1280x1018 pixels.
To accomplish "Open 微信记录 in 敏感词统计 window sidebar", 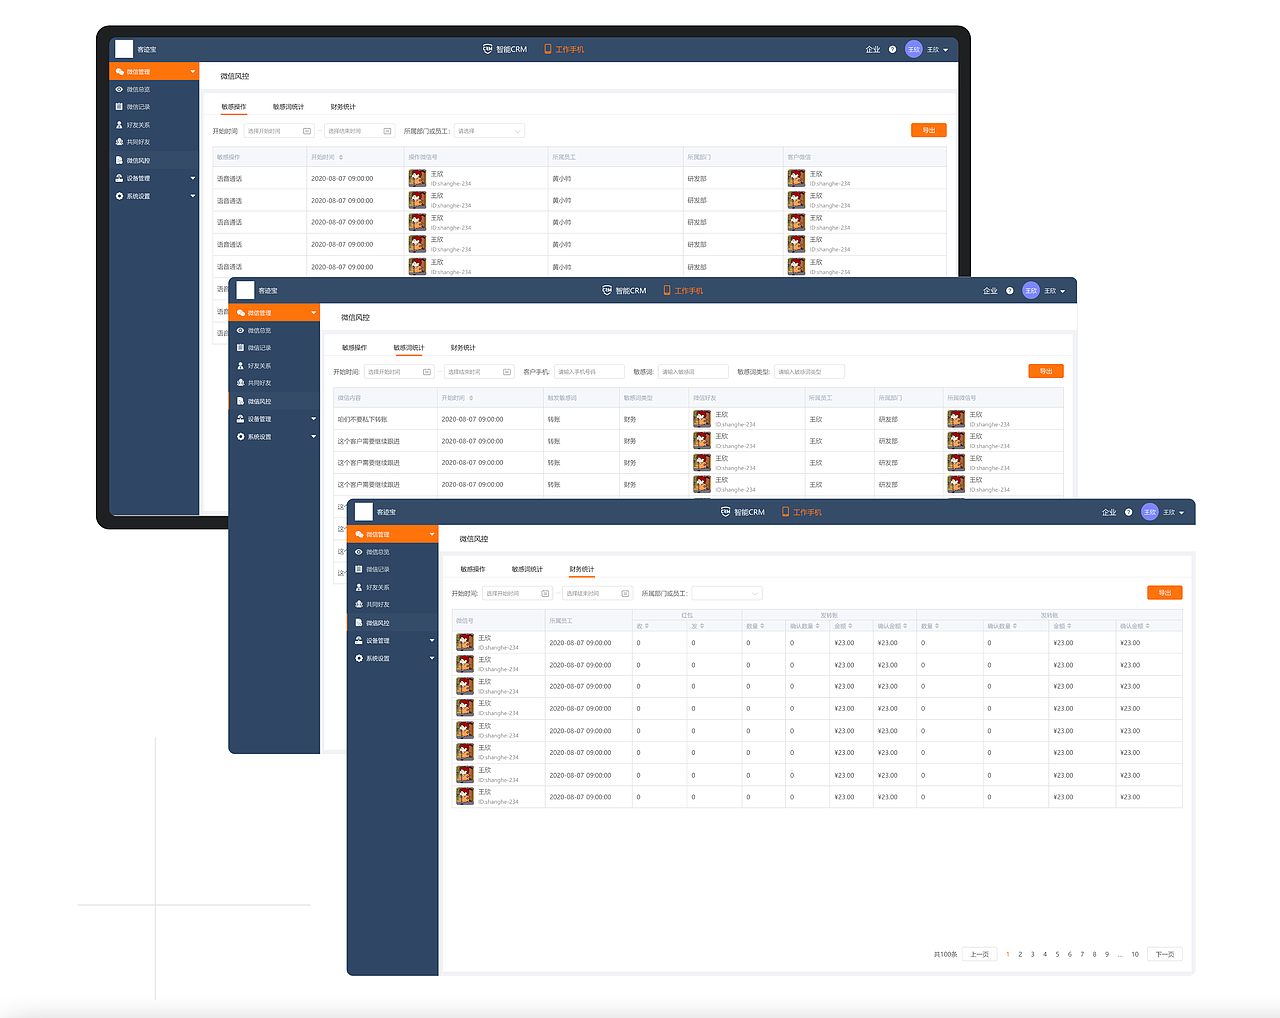I will (x=259, y=348).
